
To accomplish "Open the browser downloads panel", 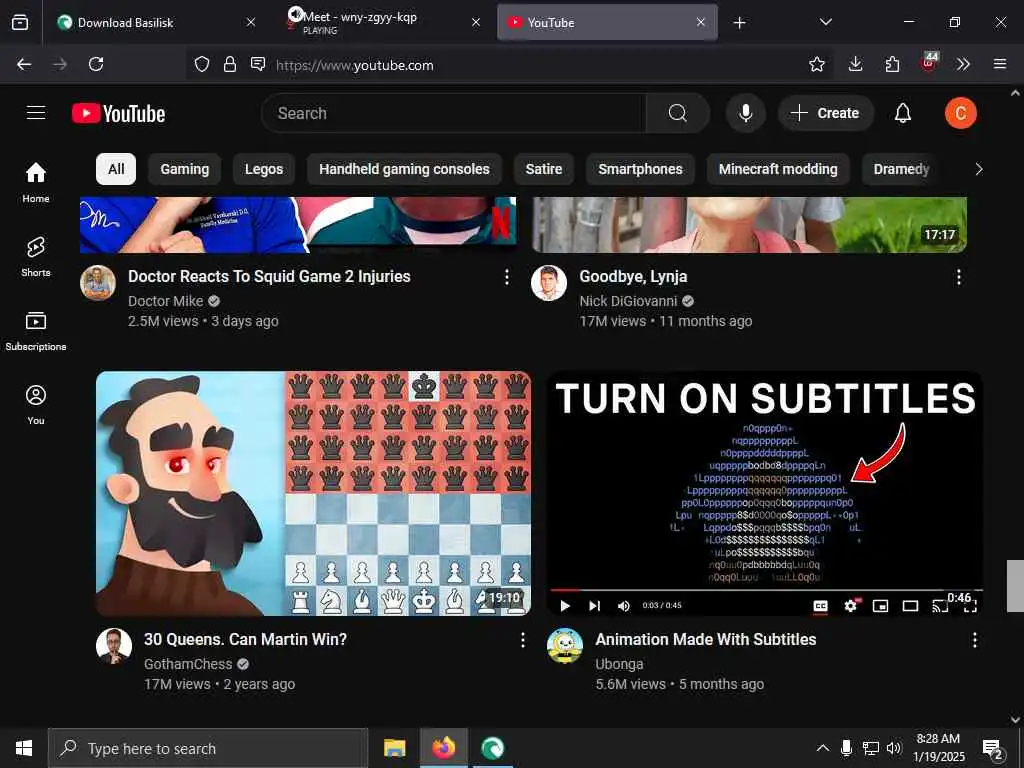I will 855,64.
